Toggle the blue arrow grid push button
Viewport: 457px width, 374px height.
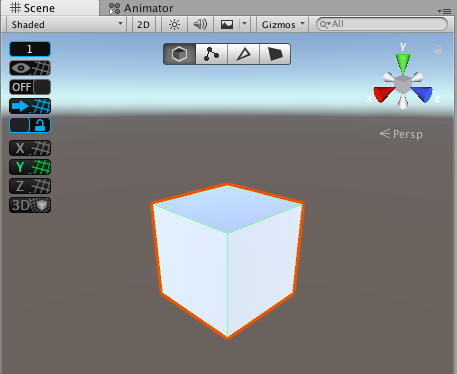[x=30, y=106]
